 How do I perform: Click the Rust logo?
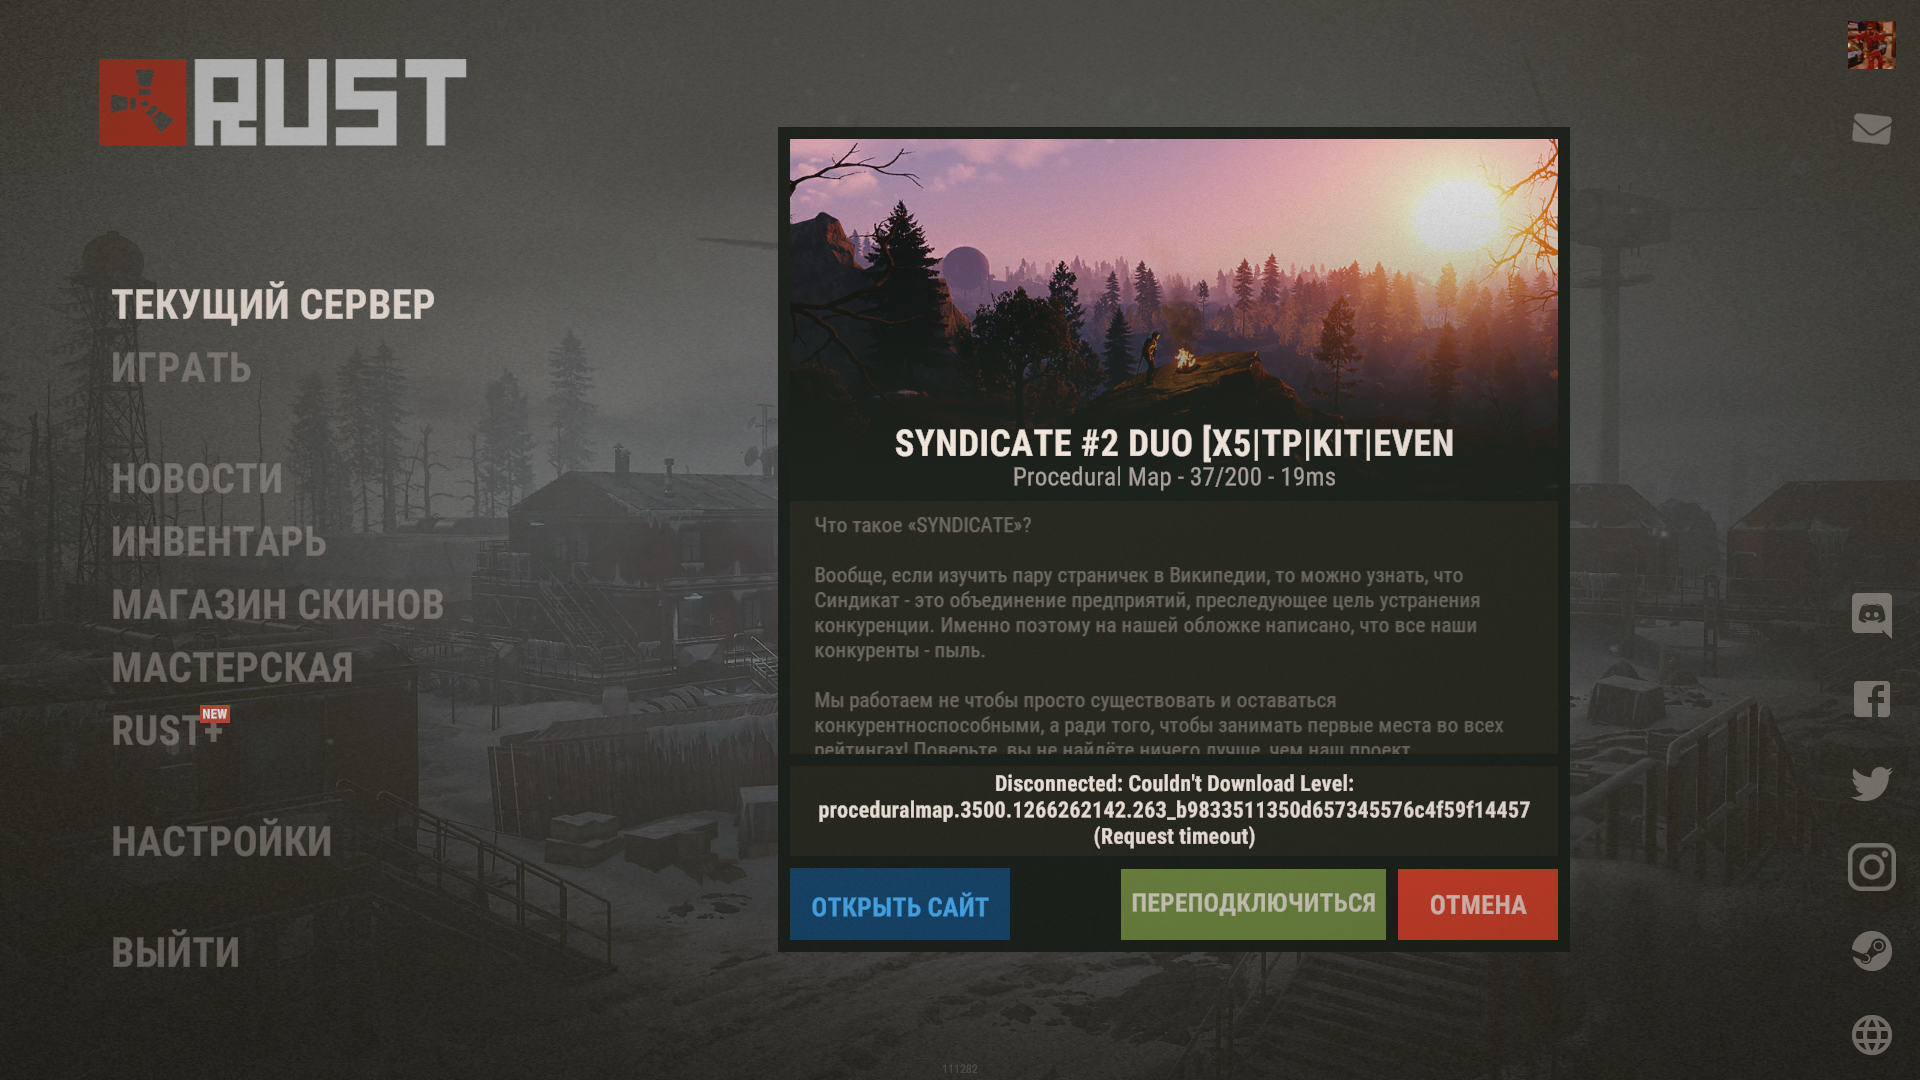[x=283, y=102]
